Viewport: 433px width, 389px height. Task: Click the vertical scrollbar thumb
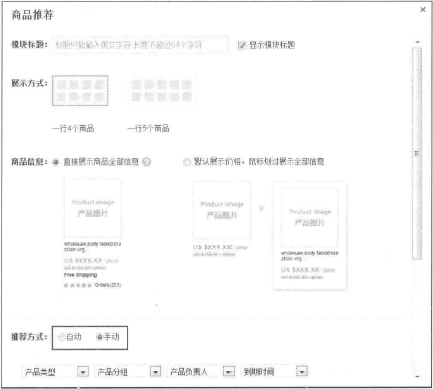[x=417, y=154]
